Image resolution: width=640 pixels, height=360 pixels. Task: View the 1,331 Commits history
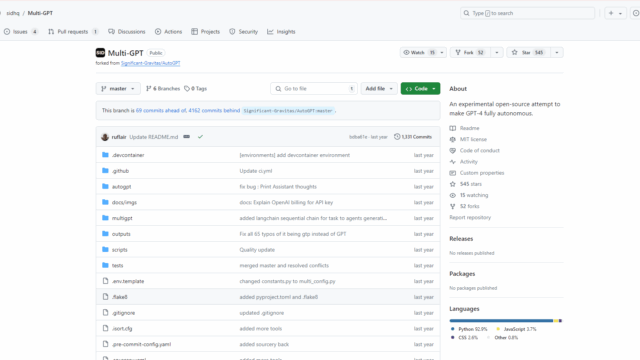(413, 137)
